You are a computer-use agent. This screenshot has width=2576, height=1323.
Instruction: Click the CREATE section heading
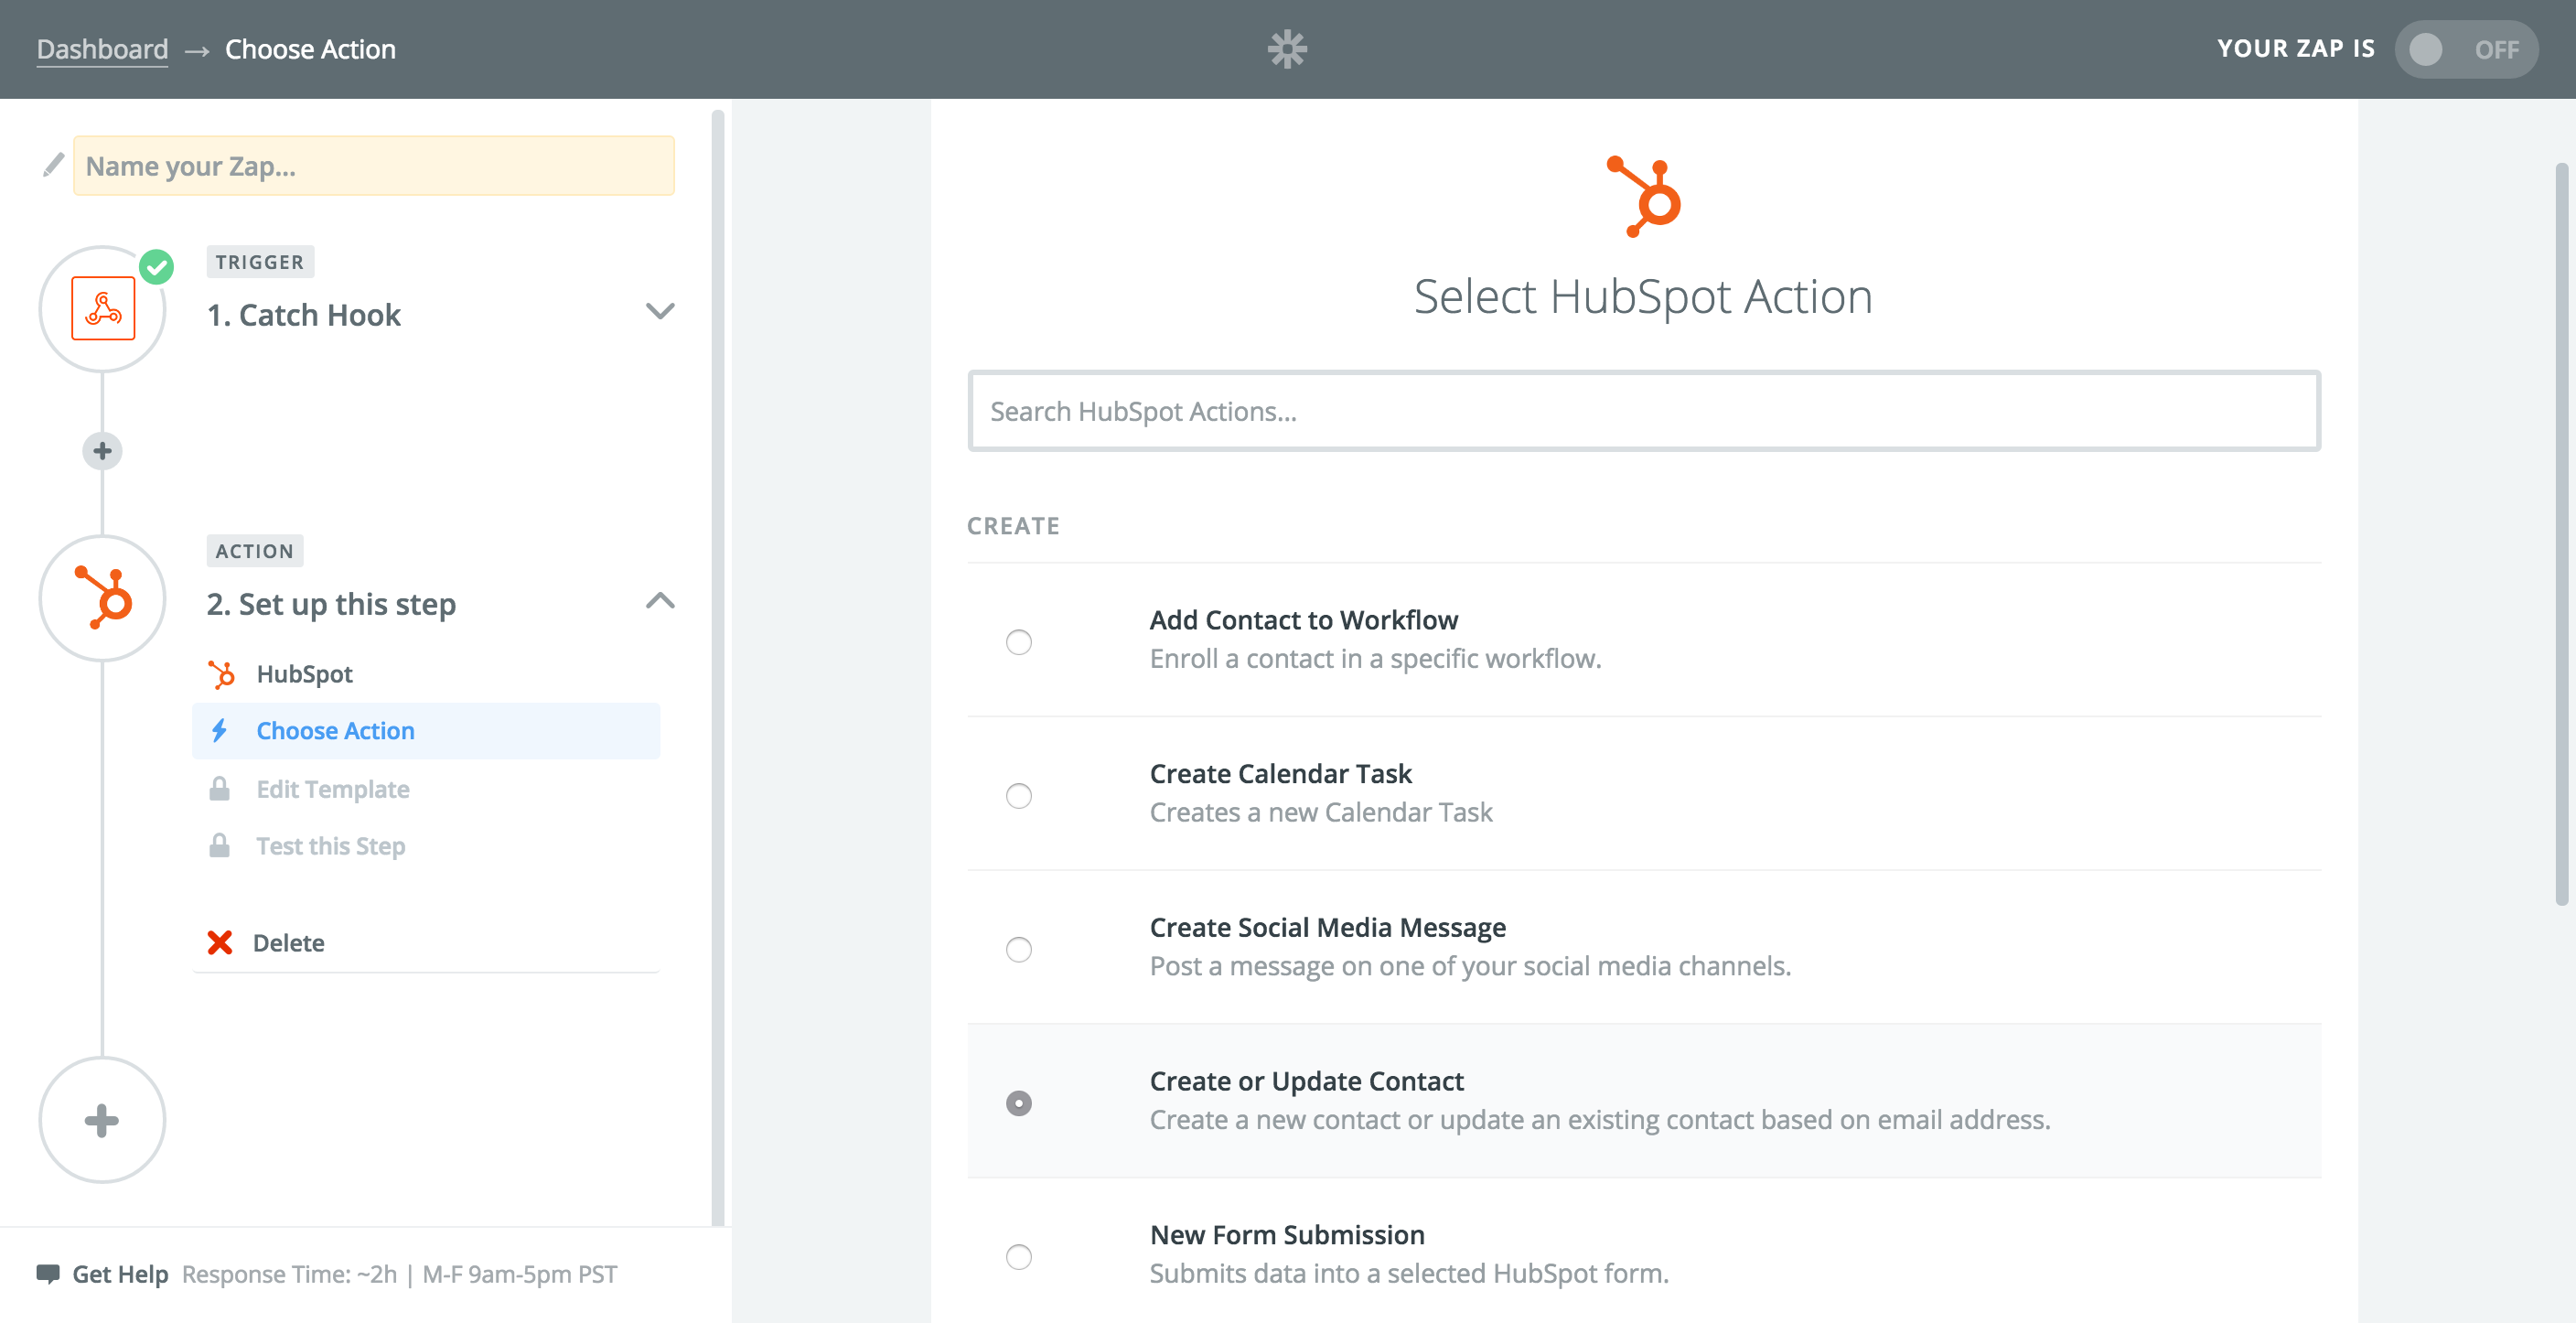point(1013,526)
